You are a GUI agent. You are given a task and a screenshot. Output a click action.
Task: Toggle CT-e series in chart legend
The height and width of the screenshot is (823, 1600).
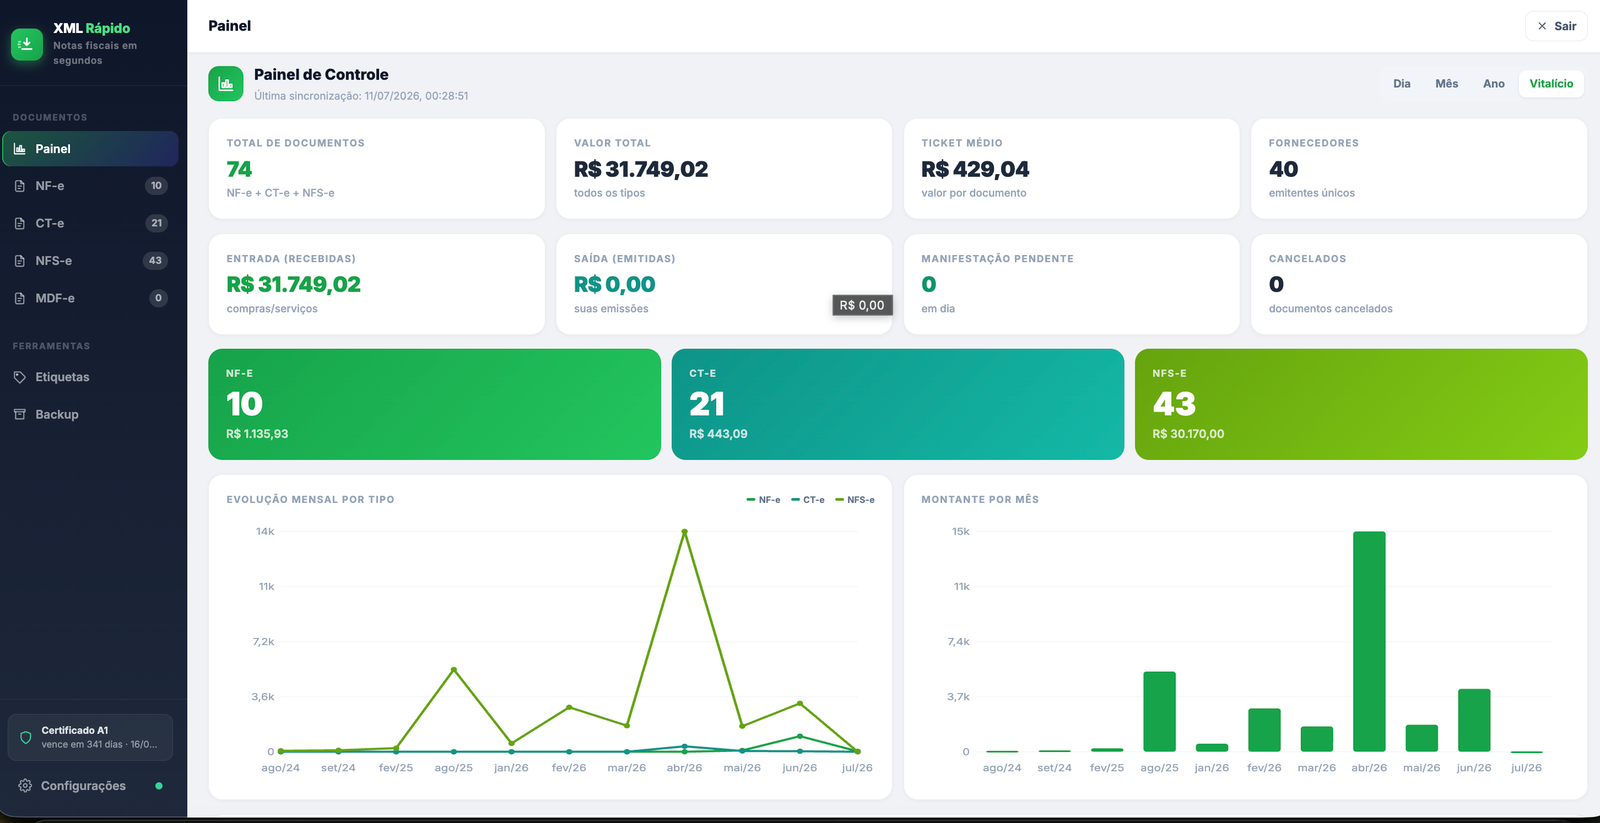pos(808,500)
